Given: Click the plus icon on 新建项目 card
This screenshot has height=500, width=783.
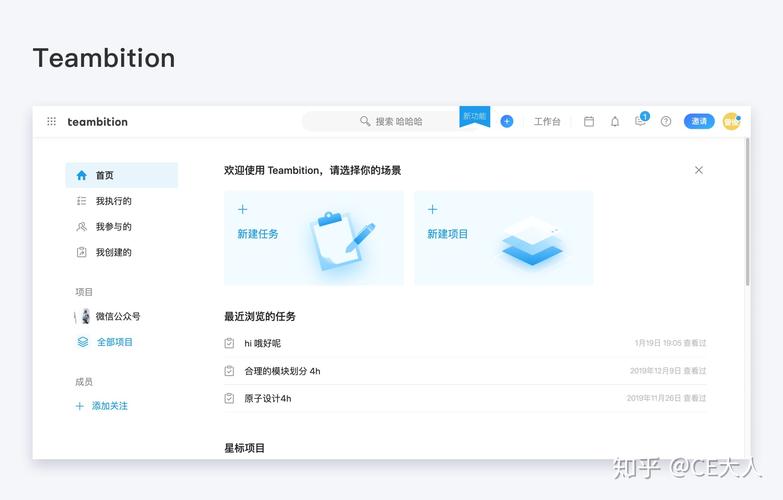Looking at the screenshot, I should [432, 209].
